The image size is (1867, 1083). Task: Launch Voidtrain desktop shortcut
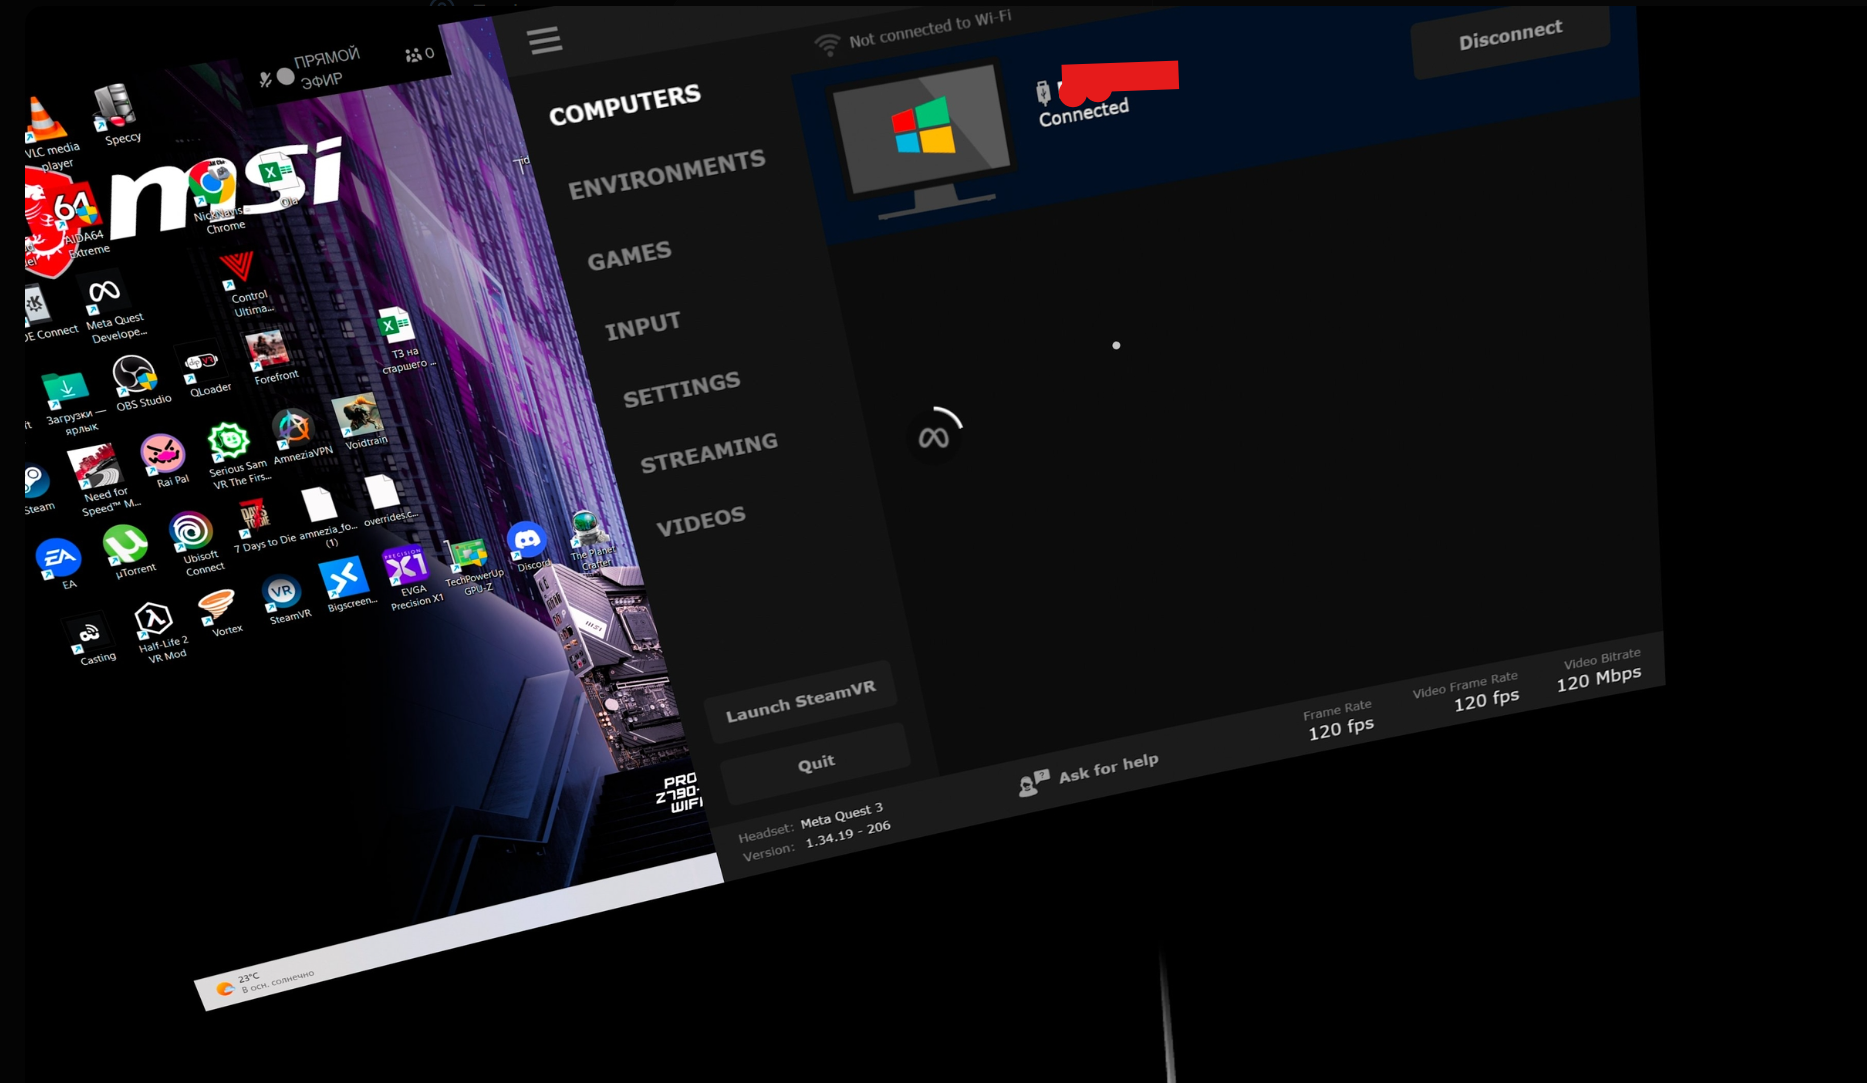tap(361, 422)
